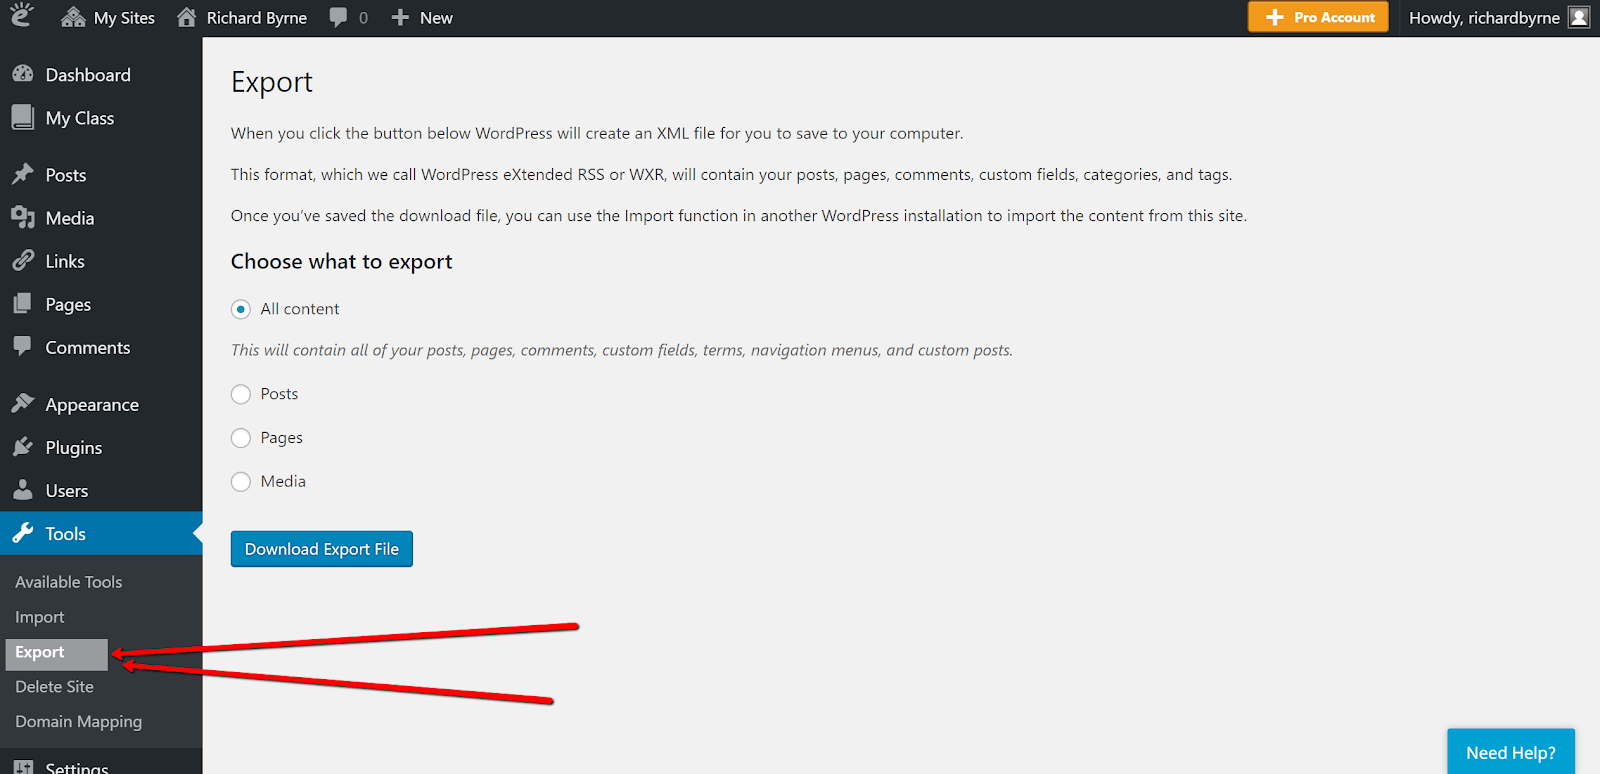Select the Pages export radio button

tap(241, 438)
